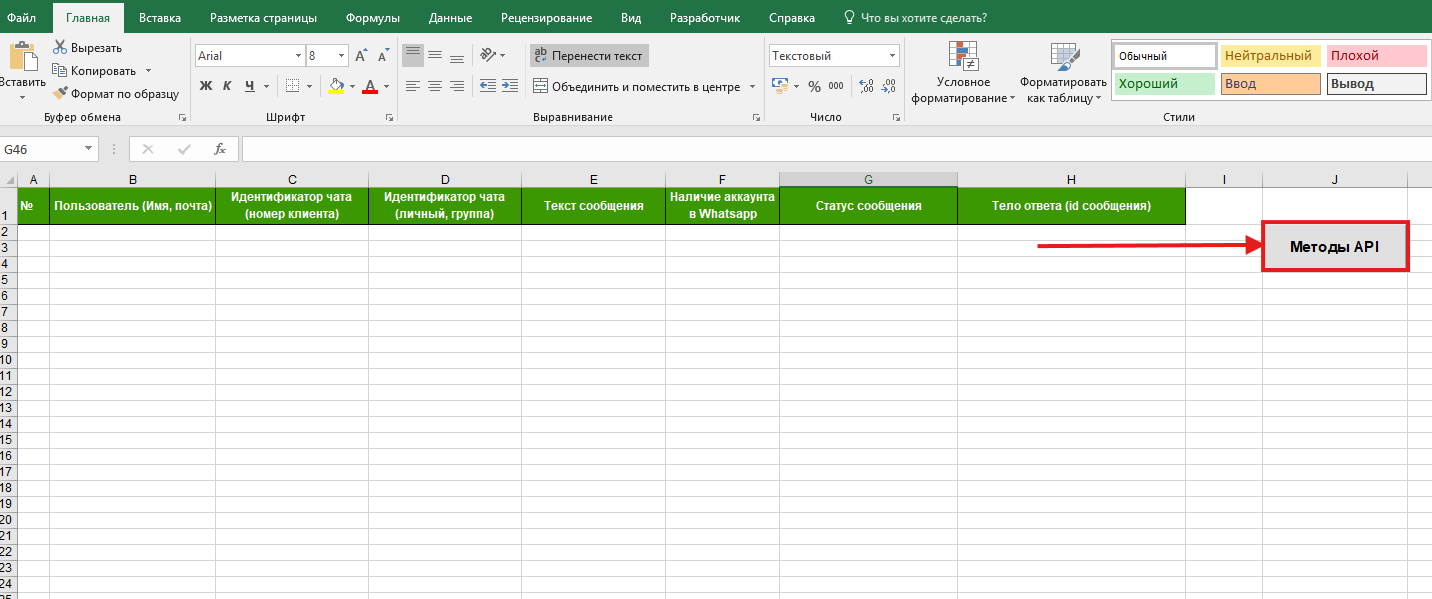The image size is (1432, 599).
Task: Toggle italic formatting (К)
Action: 228,86
